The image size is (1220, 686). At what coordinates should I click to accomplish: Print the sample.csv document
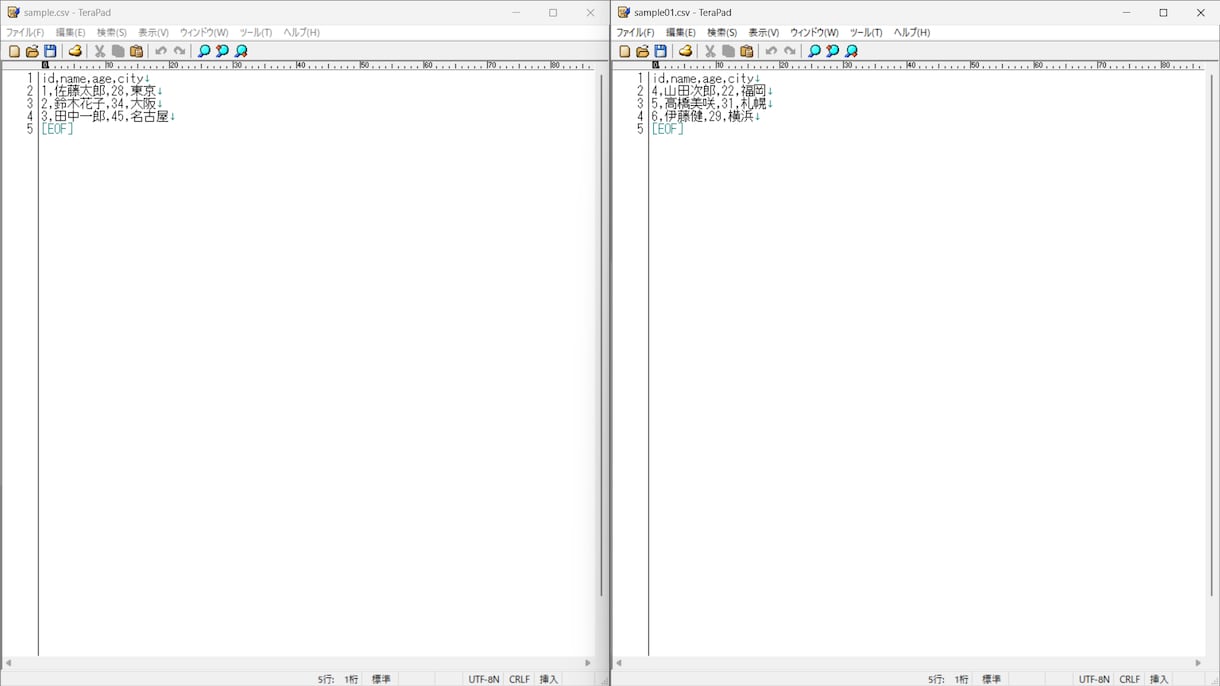pos(75,51)
